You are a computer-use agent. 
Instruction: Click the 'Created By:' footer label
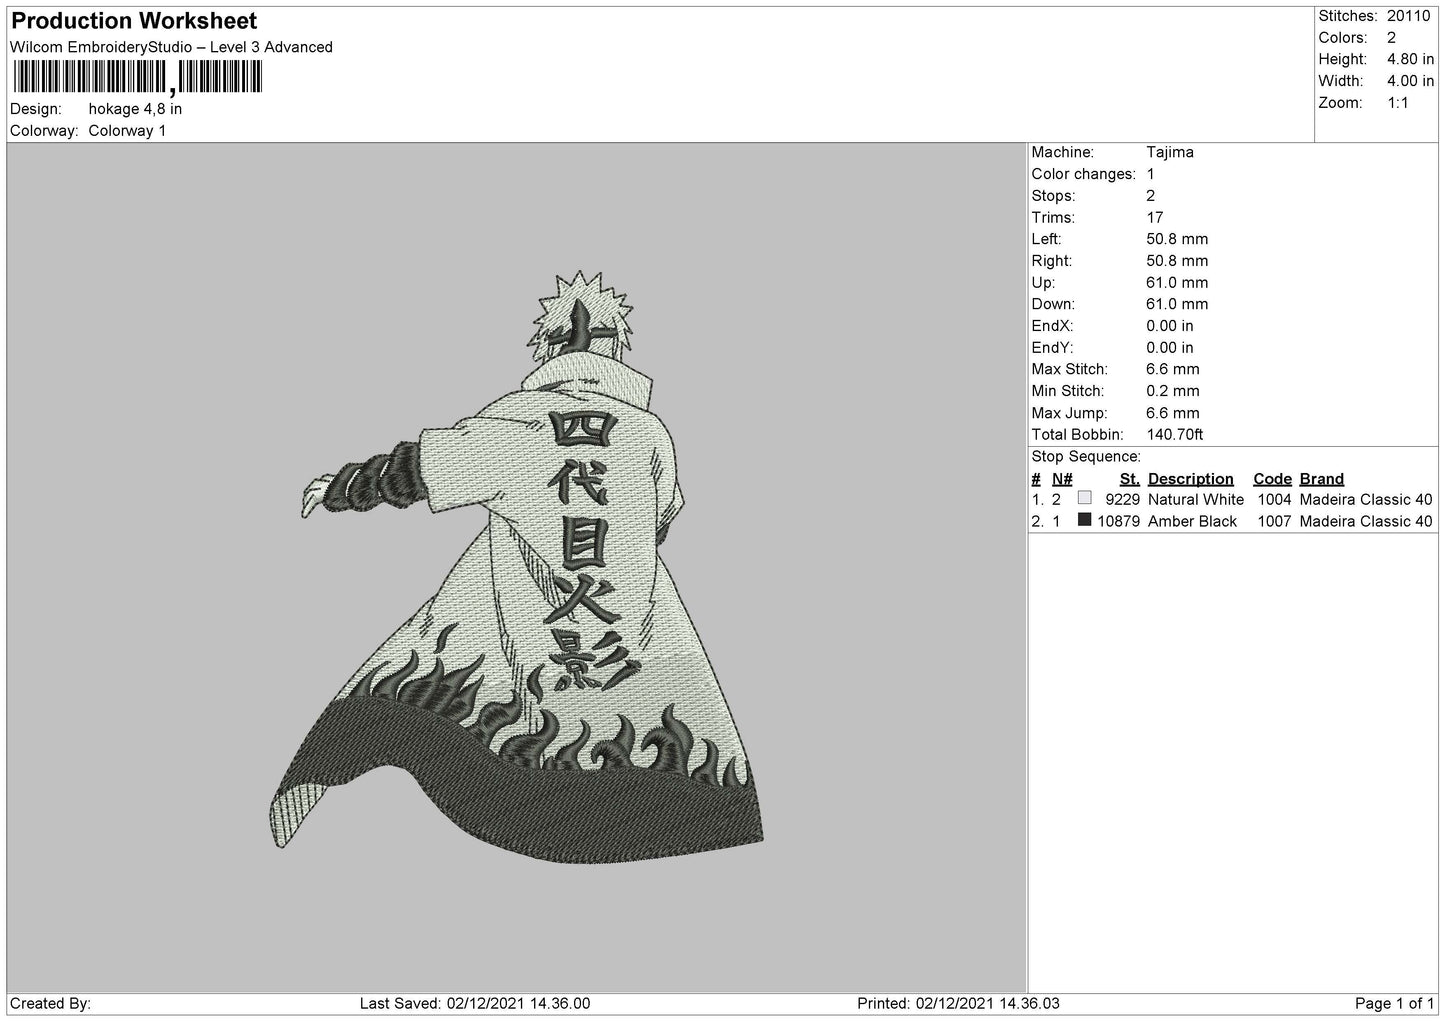(51, 1003)
